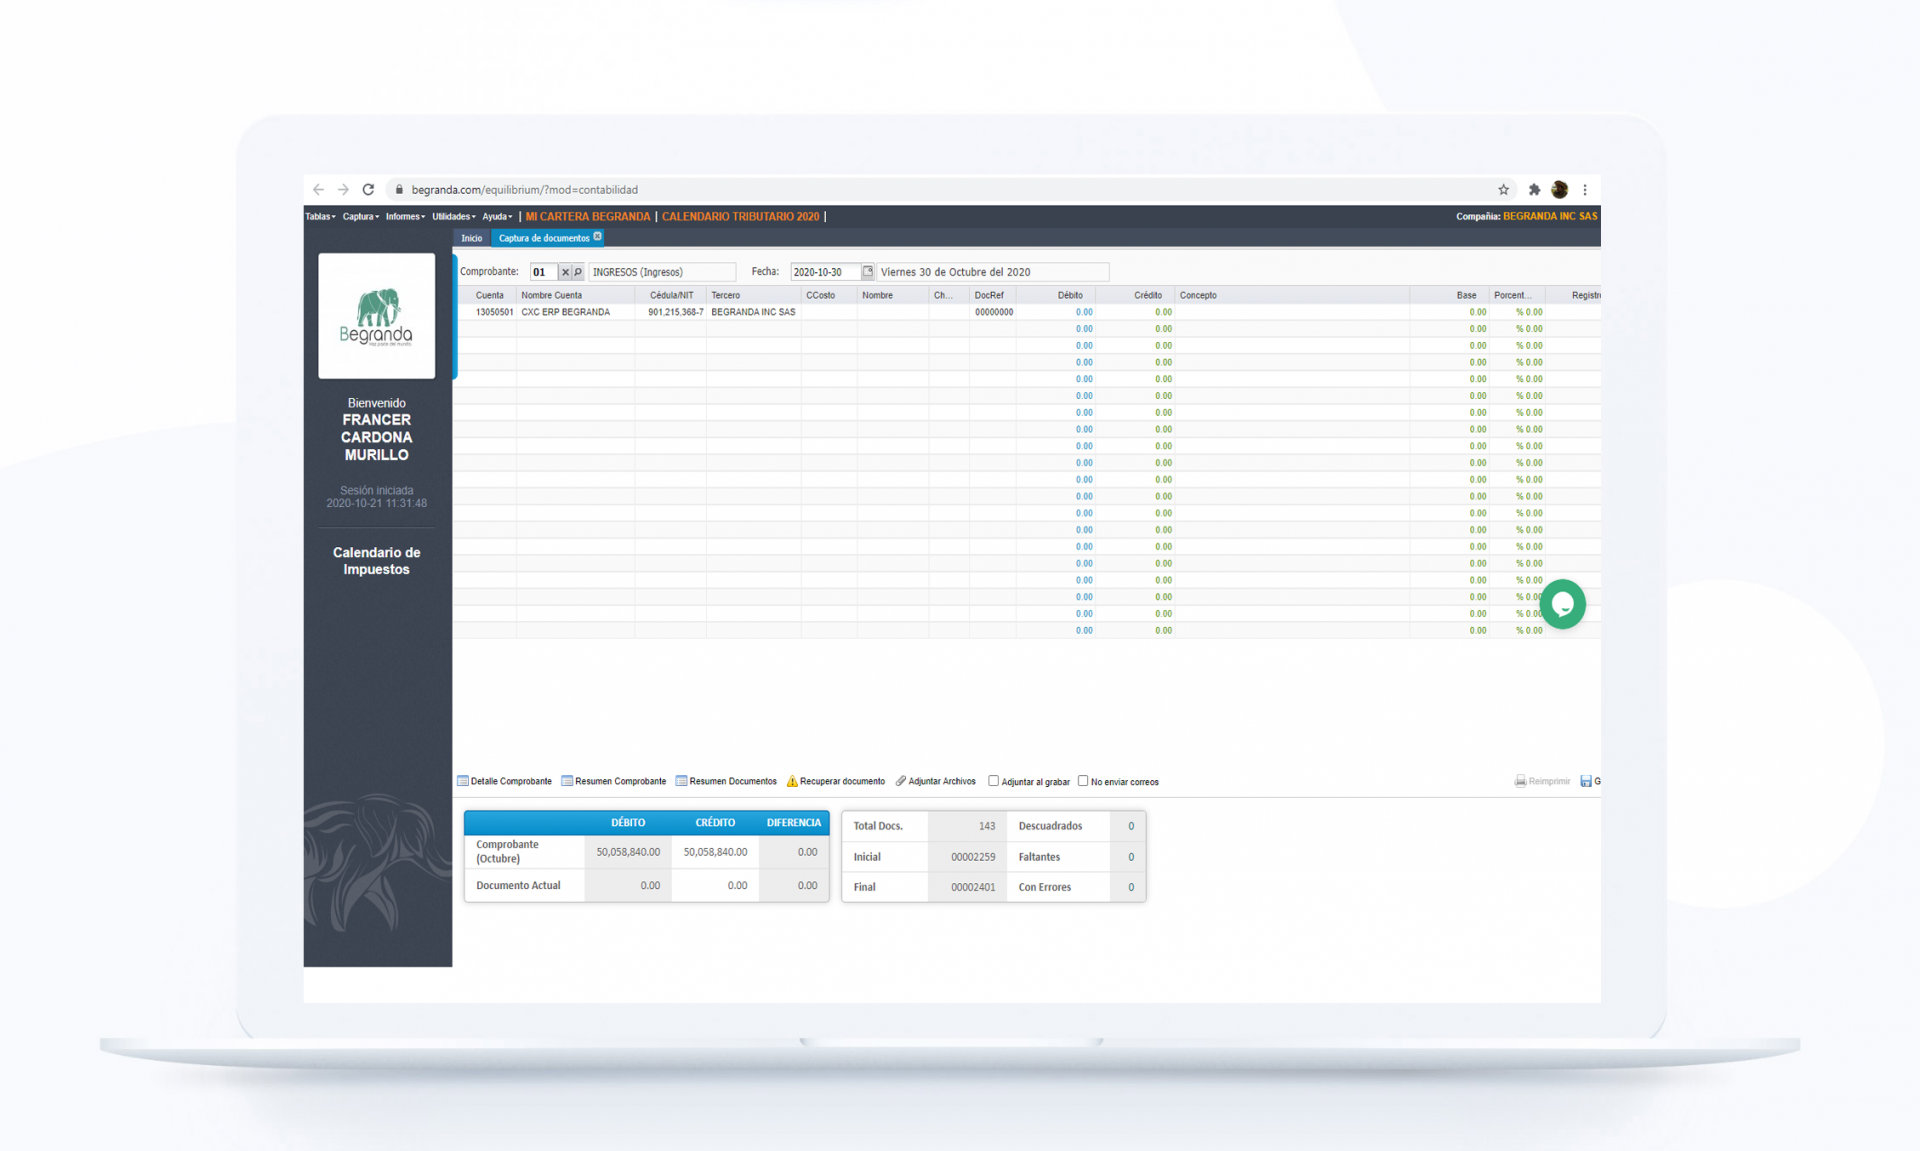1920x1151 pixels.
Task: Check No enviar correos option
Action: [x=1084, y=781]
